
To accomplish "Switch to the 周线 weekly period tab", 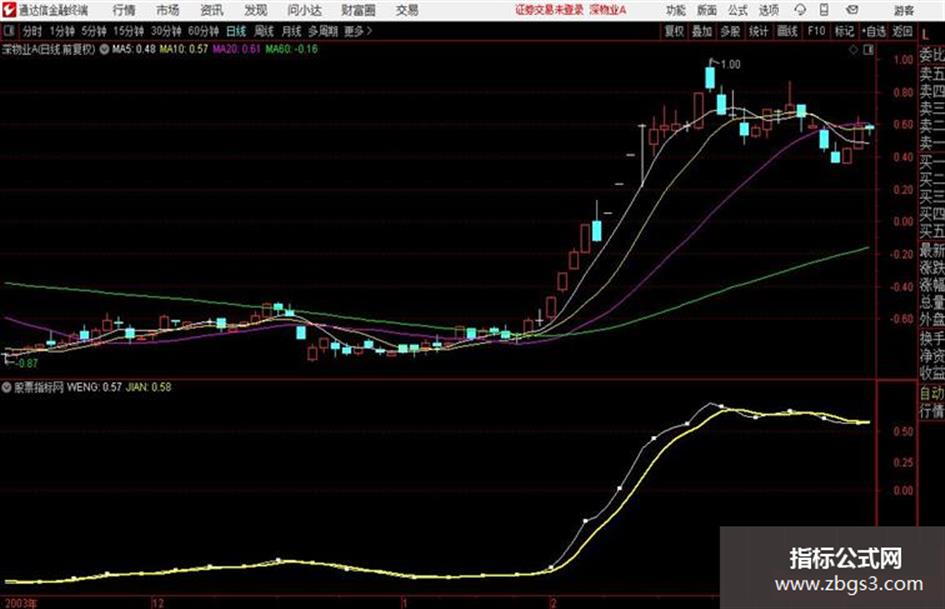I will tap(263, 31).
